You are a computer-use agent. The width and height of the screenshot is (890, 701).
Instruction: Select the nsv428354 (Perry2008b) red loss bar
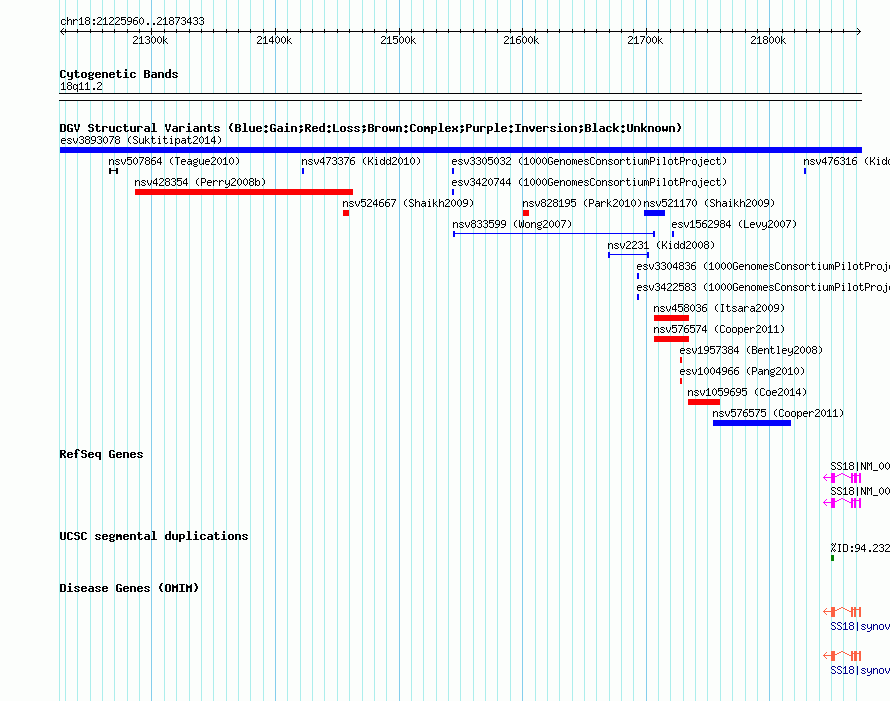click(x=244, y=192)
